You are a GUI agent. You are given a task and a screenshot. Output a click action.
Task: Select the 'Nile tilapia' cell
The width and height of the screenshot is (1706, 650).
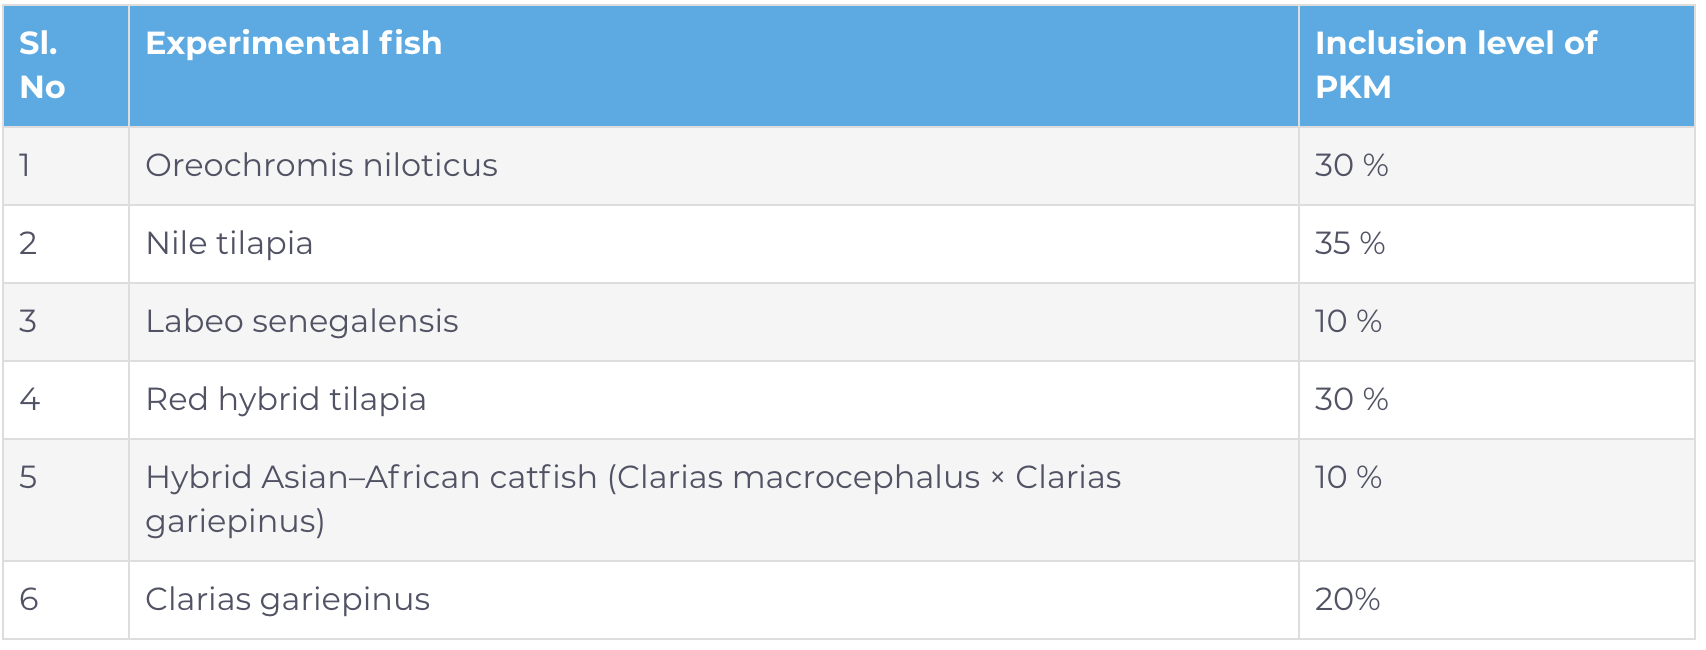tap(229, 243)
